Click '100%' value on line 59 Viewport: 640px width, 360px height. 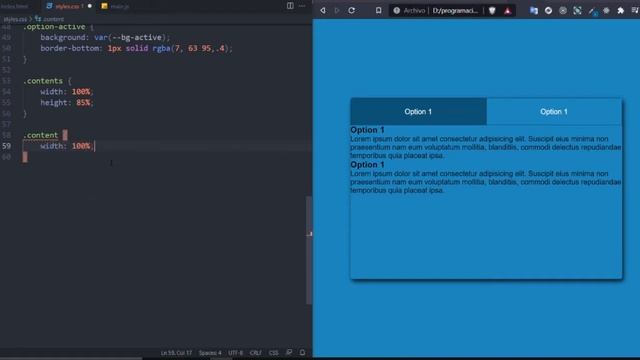pyautogui.click(x=81, y=146)
